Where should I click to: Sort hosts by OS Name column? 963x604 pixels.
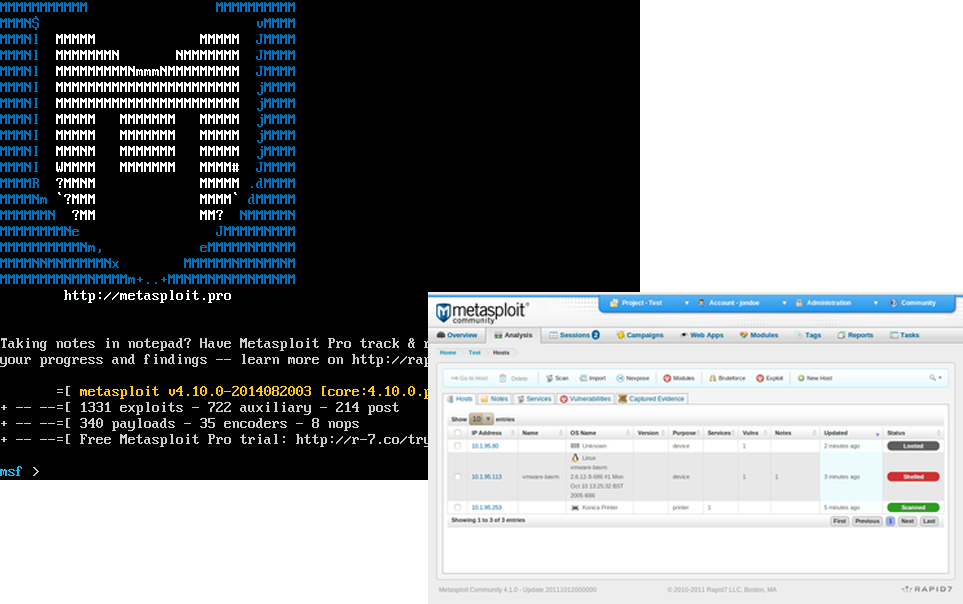coord(599,433)
